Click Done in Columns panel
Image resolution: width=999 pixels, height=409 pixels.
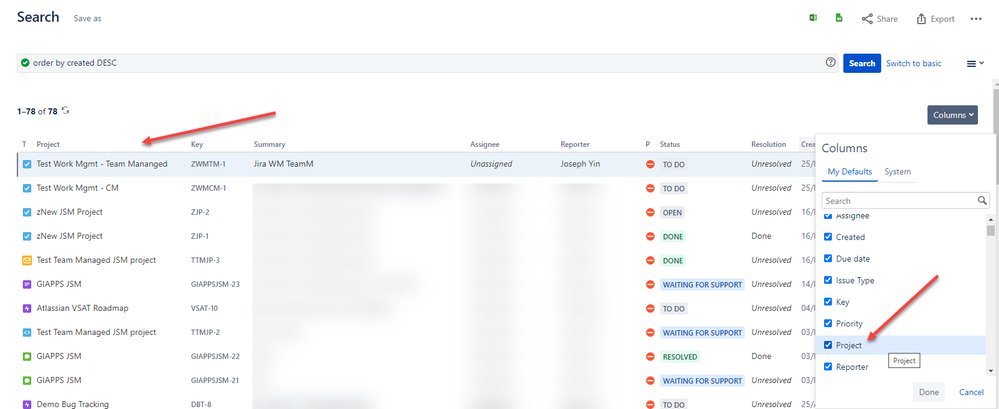click(929, 392)
